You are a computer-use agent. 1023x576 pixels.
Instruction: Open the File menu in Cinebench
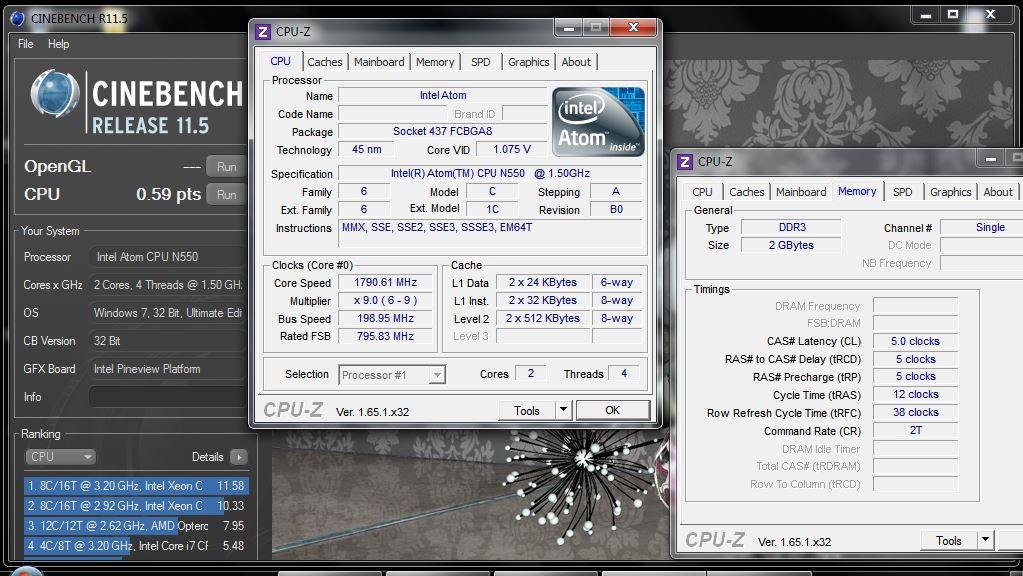(25, 44)
